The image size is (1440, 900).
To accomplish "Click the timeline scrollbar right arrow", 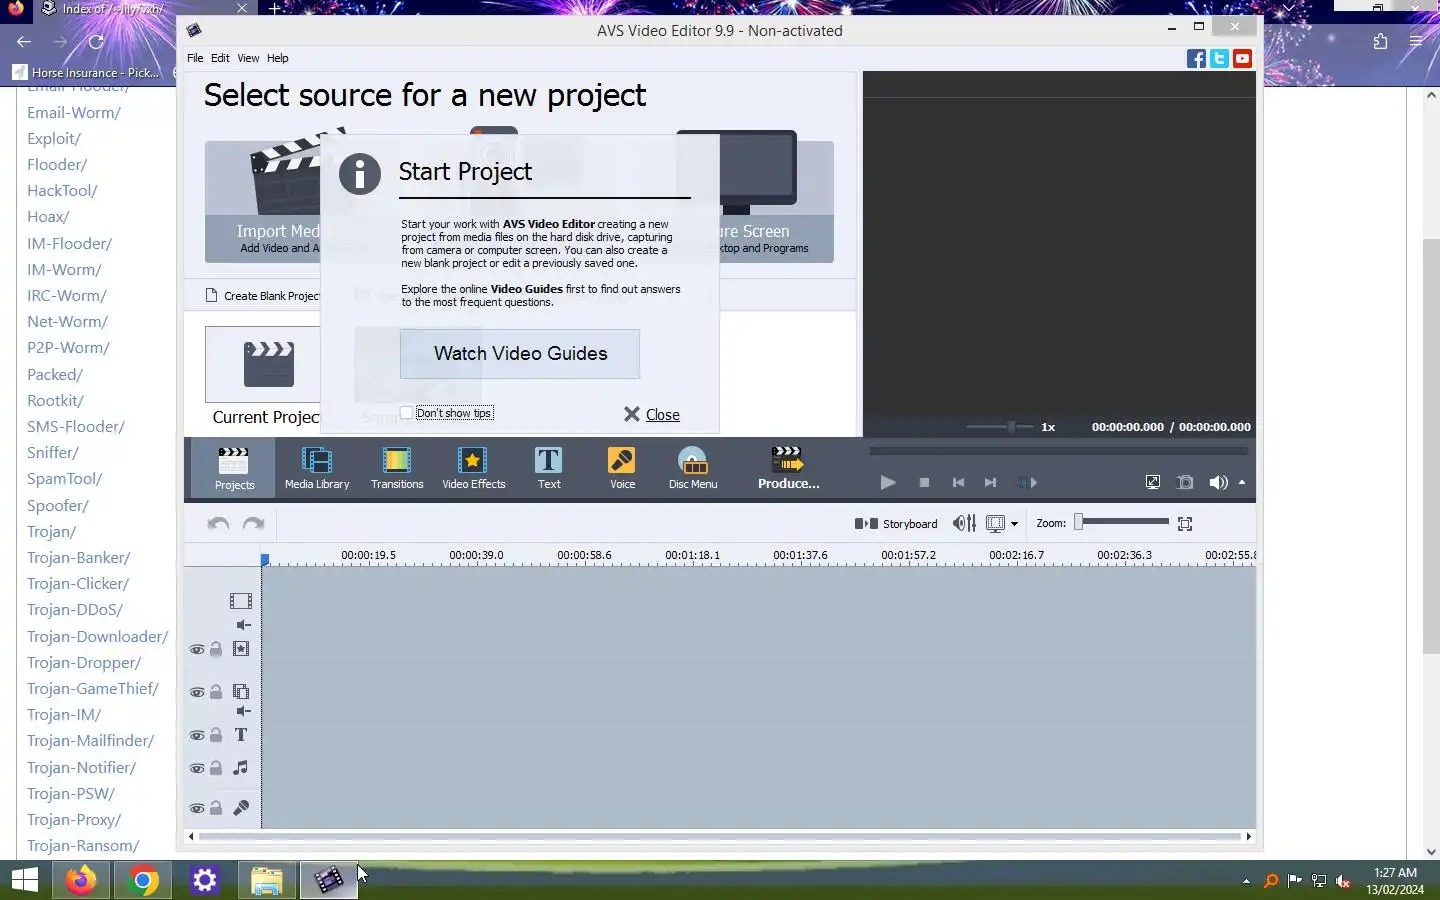I will [x=1248, y=836].
